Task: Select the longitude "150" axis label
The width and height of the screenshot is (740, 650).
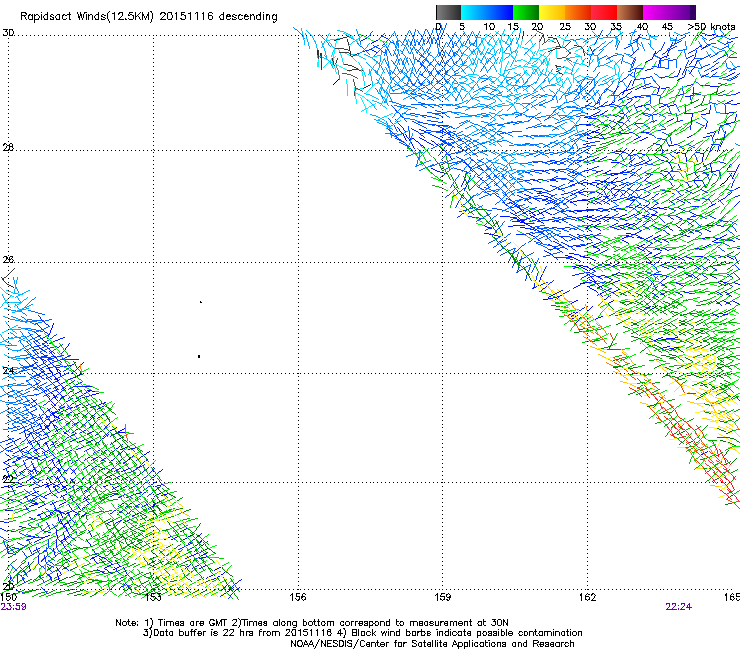Action: tap(8, 597)
